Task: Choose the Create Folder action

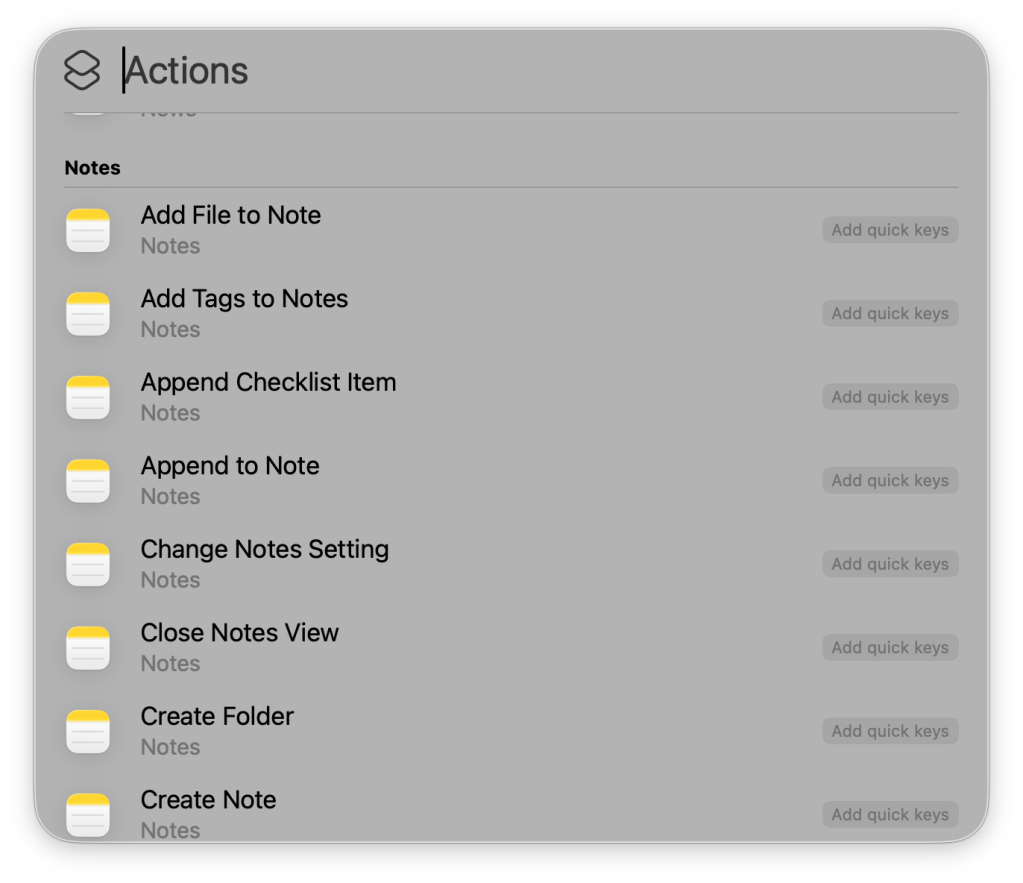Action: tap(217, 717)
